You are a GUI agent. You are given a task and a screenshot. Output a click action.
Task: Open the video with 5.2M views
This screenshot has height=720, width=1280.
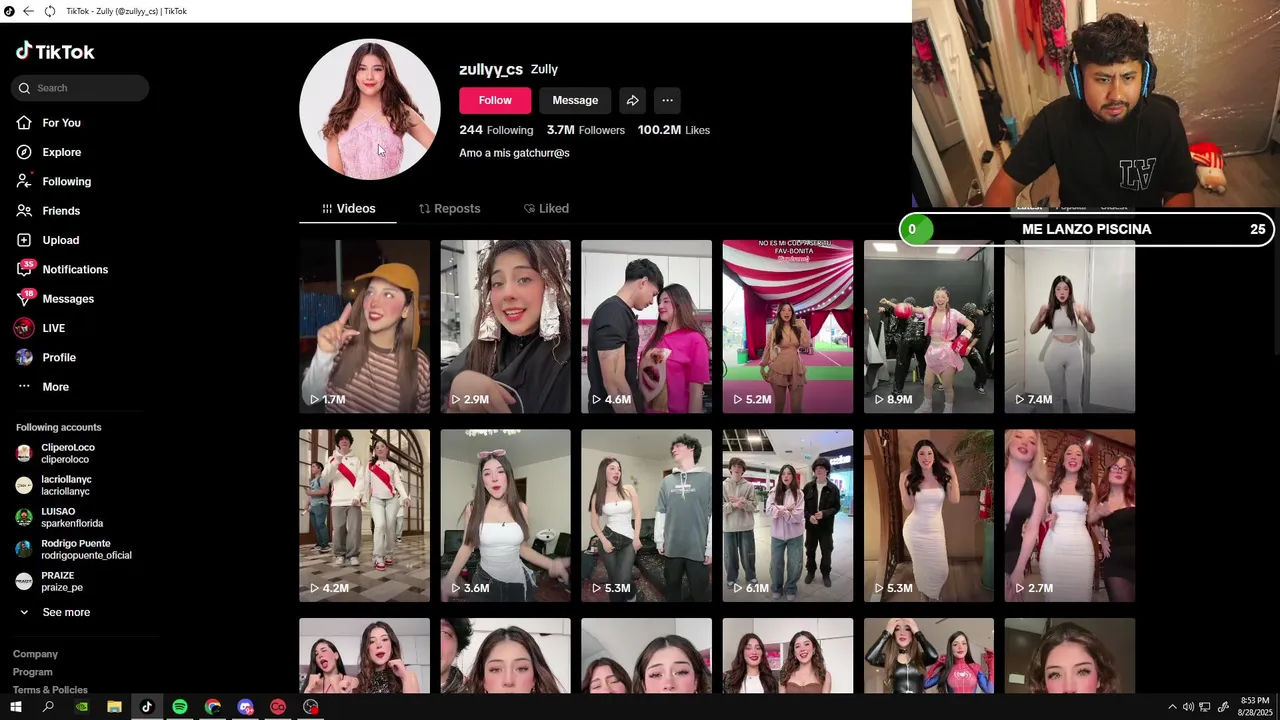pyautogui.click(x=788, y=326)
